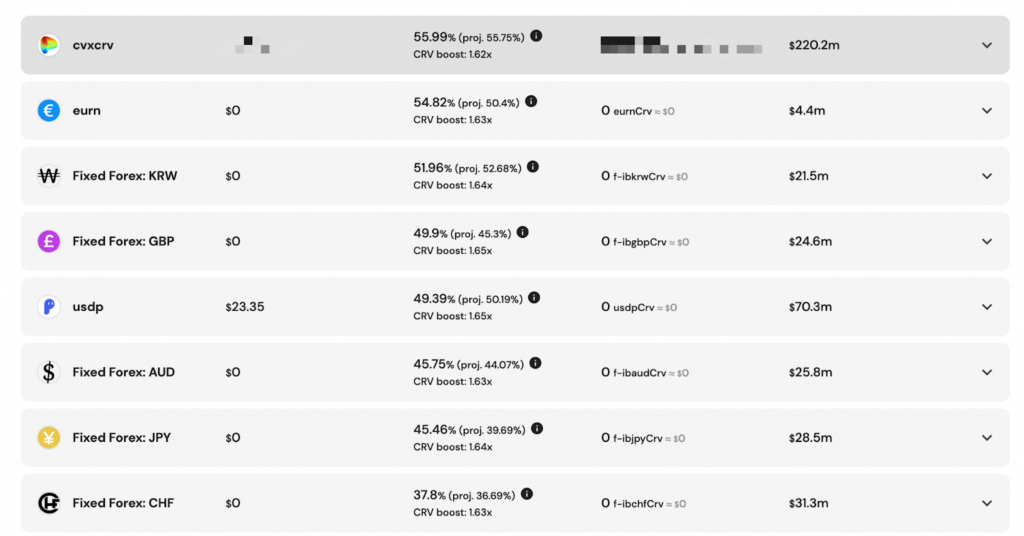The image size is (1024, 536).
Task: Click the Fixed Forex CHF franc icon
Action: [48, 503]
